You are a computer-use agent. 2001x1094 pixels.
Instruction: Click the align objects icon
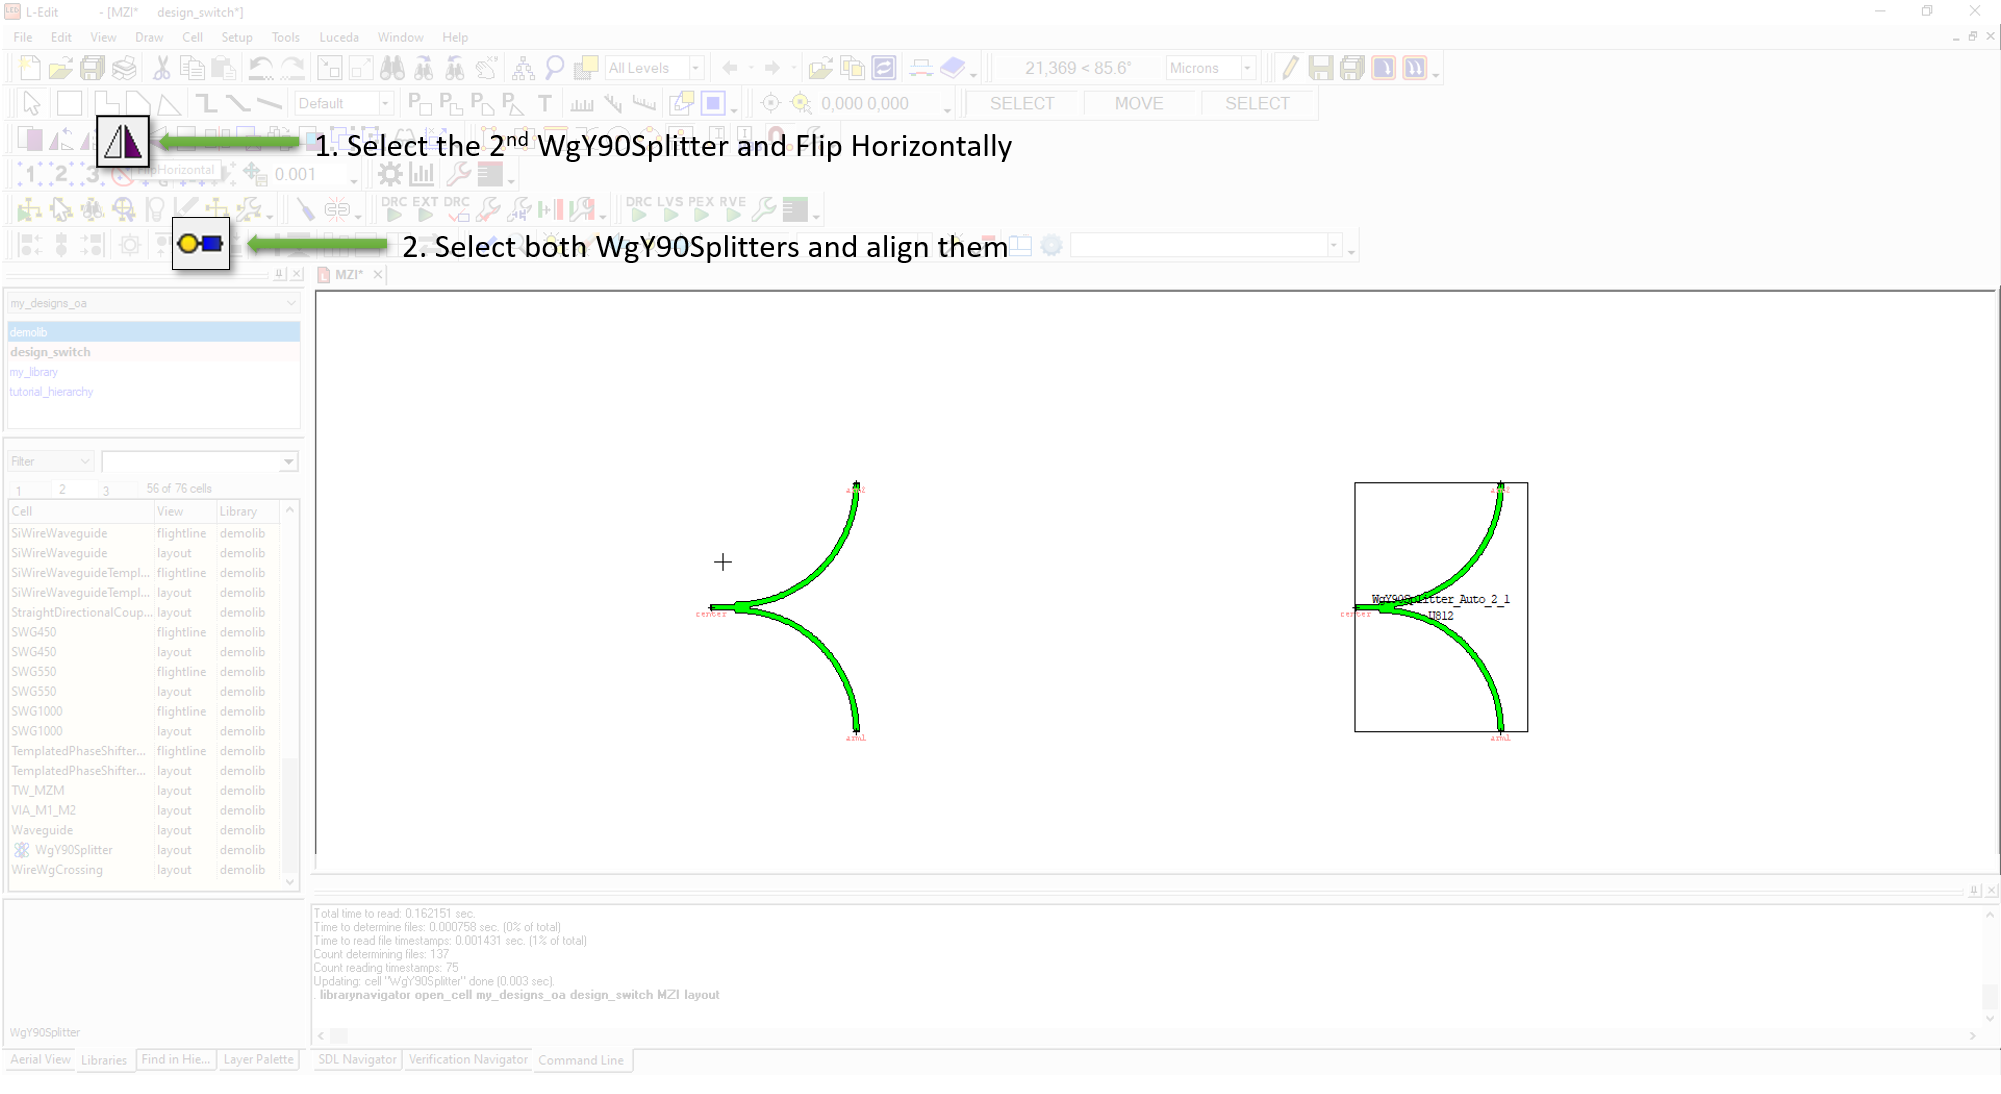point(201,244)
